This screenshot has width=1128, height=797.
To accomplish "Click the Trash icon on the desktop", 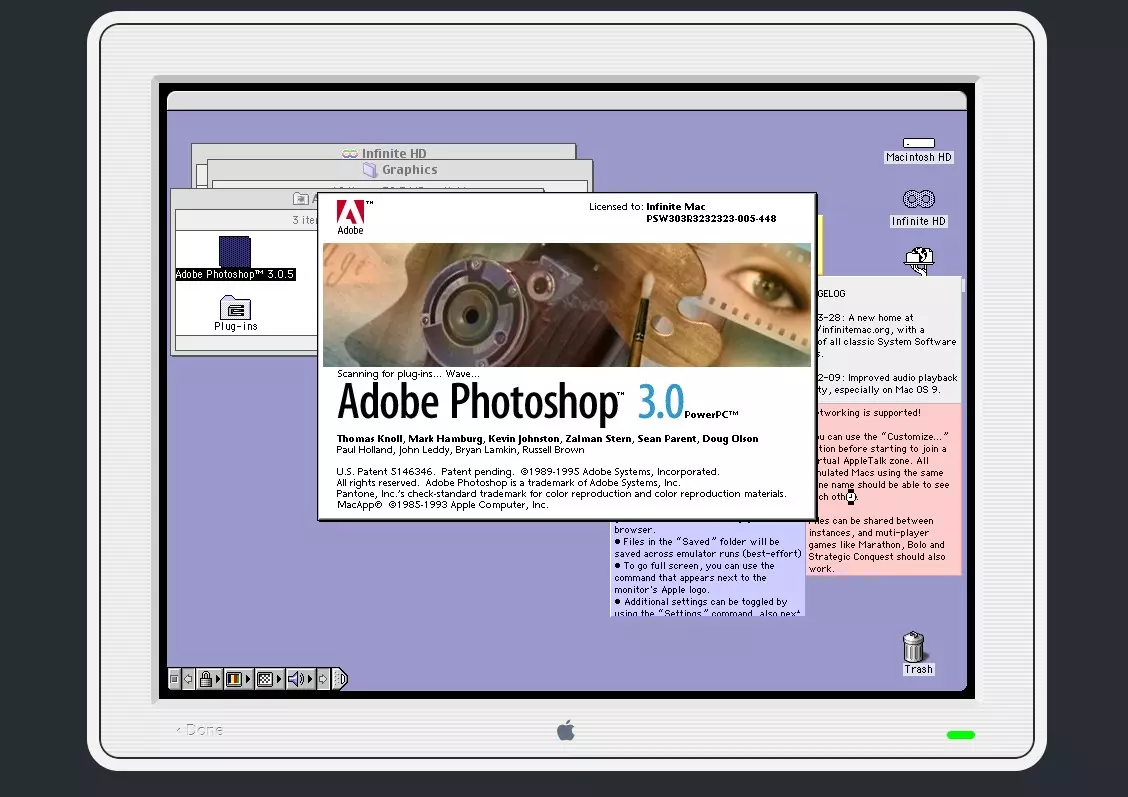I will pyautogui.click(x=914, y=647).
